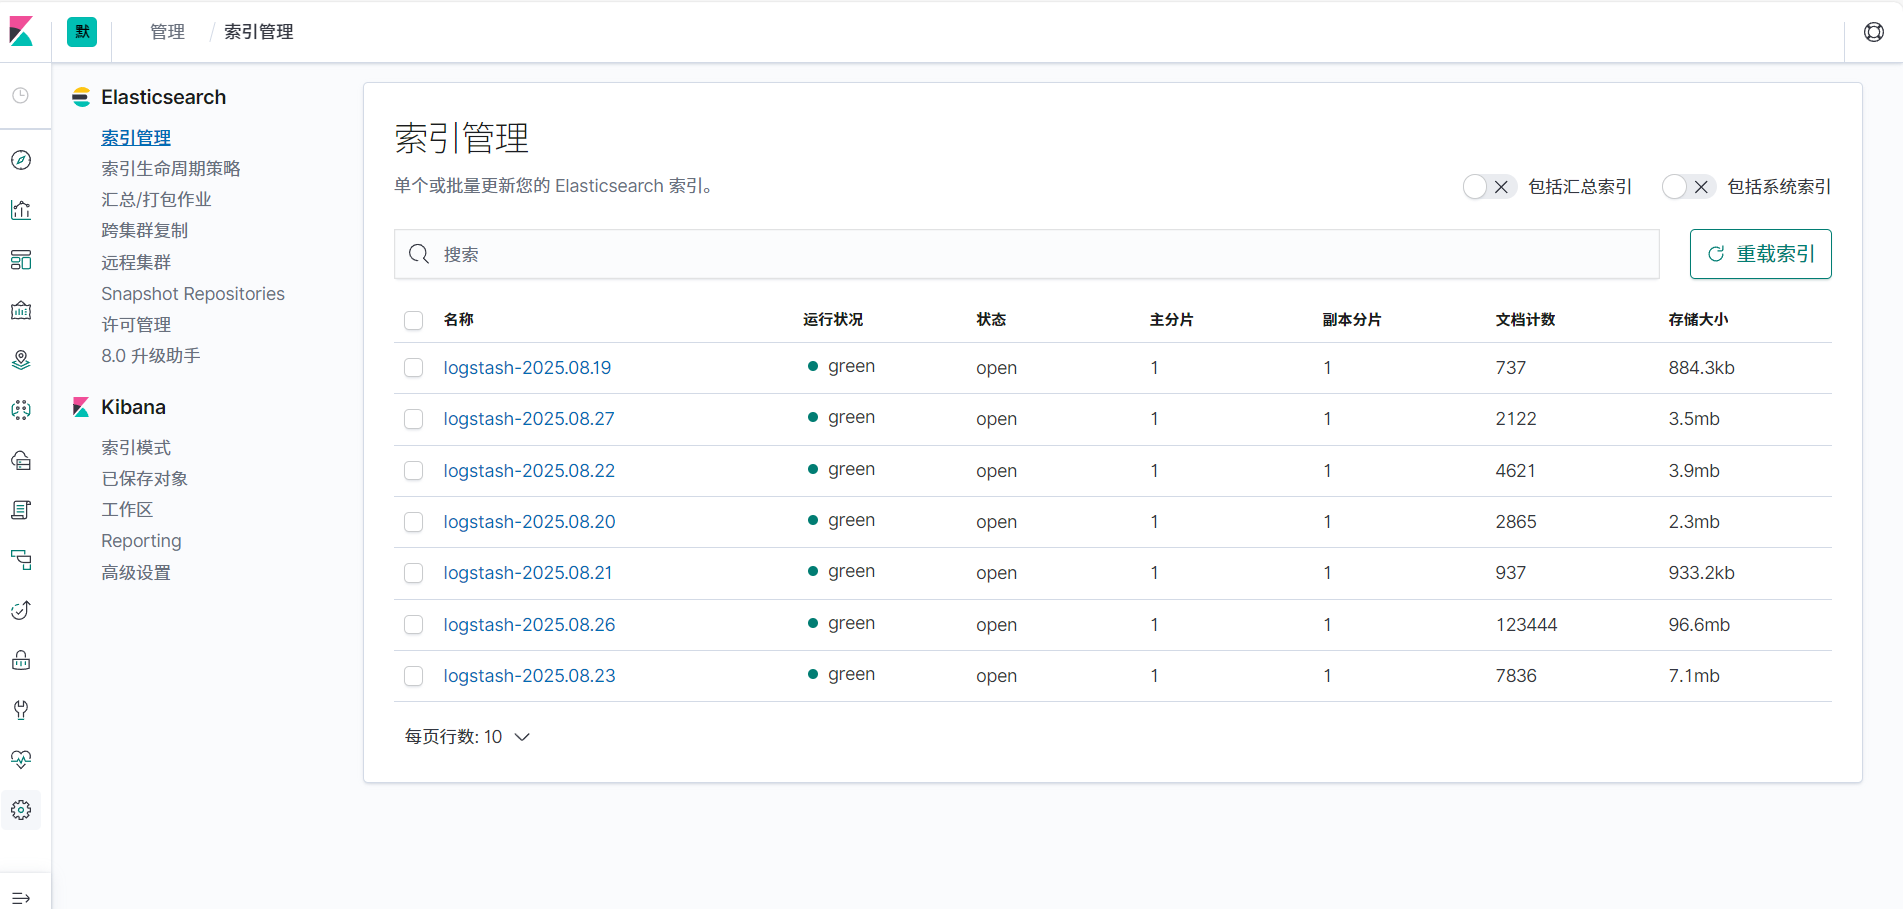Select 索引生命周期策略 menu item

(x=171, y=169)
